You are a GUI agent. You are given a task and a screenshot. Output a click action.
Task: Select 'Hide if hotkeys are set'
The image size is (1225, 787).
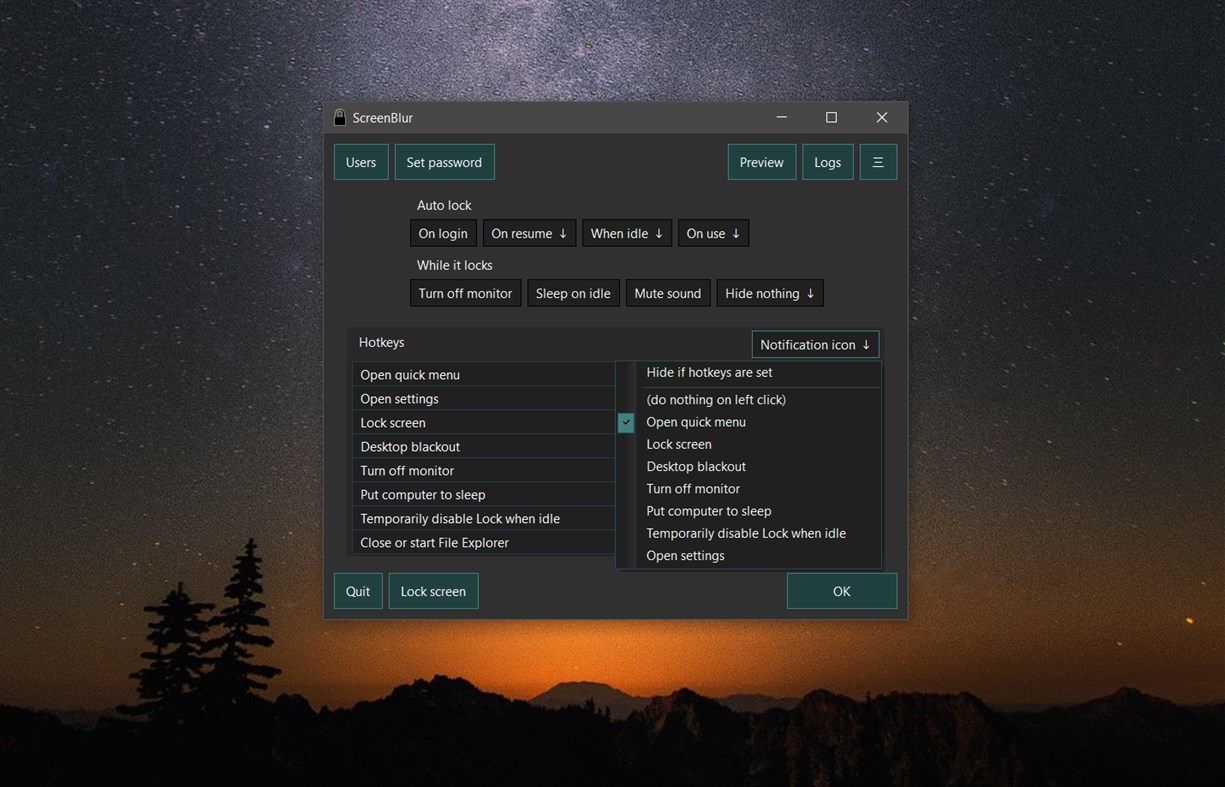click(x=709, y=372)
